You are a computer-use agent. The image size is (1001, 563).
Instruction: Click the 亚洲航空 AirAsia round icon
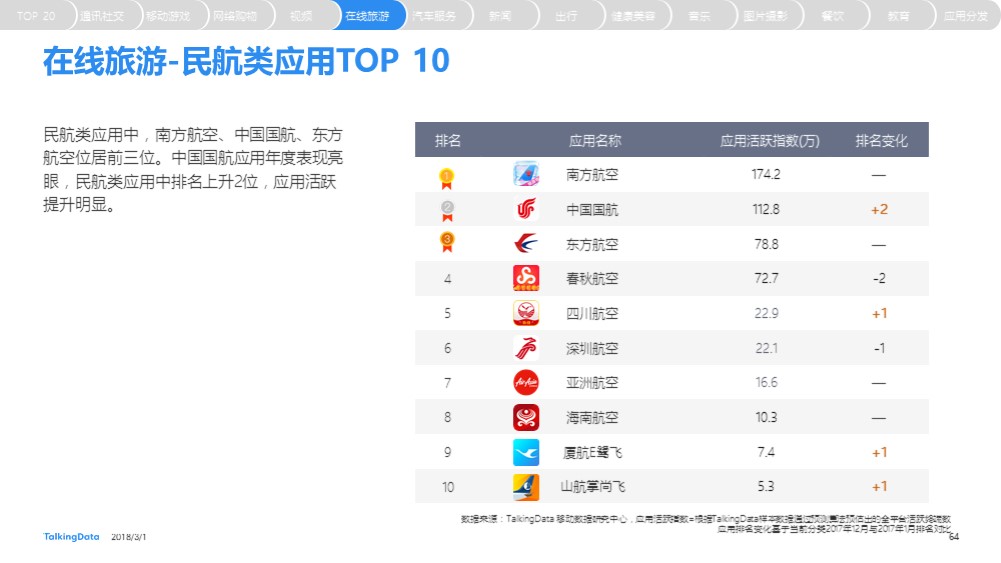click(526, 382)
